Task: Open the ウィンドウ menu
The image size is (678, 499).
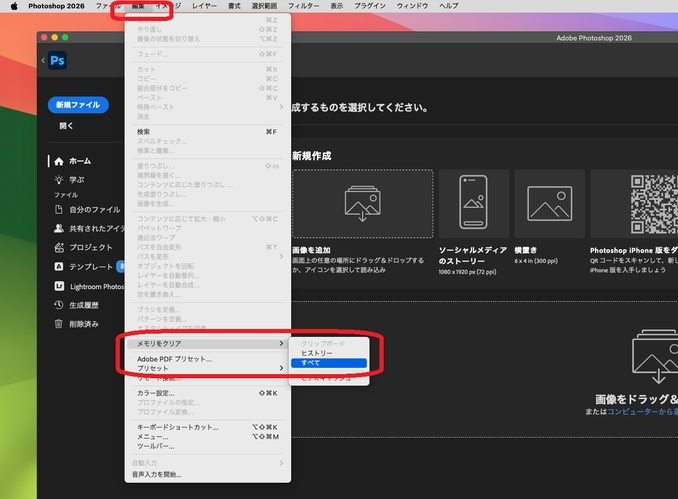Action: (413, 6)
